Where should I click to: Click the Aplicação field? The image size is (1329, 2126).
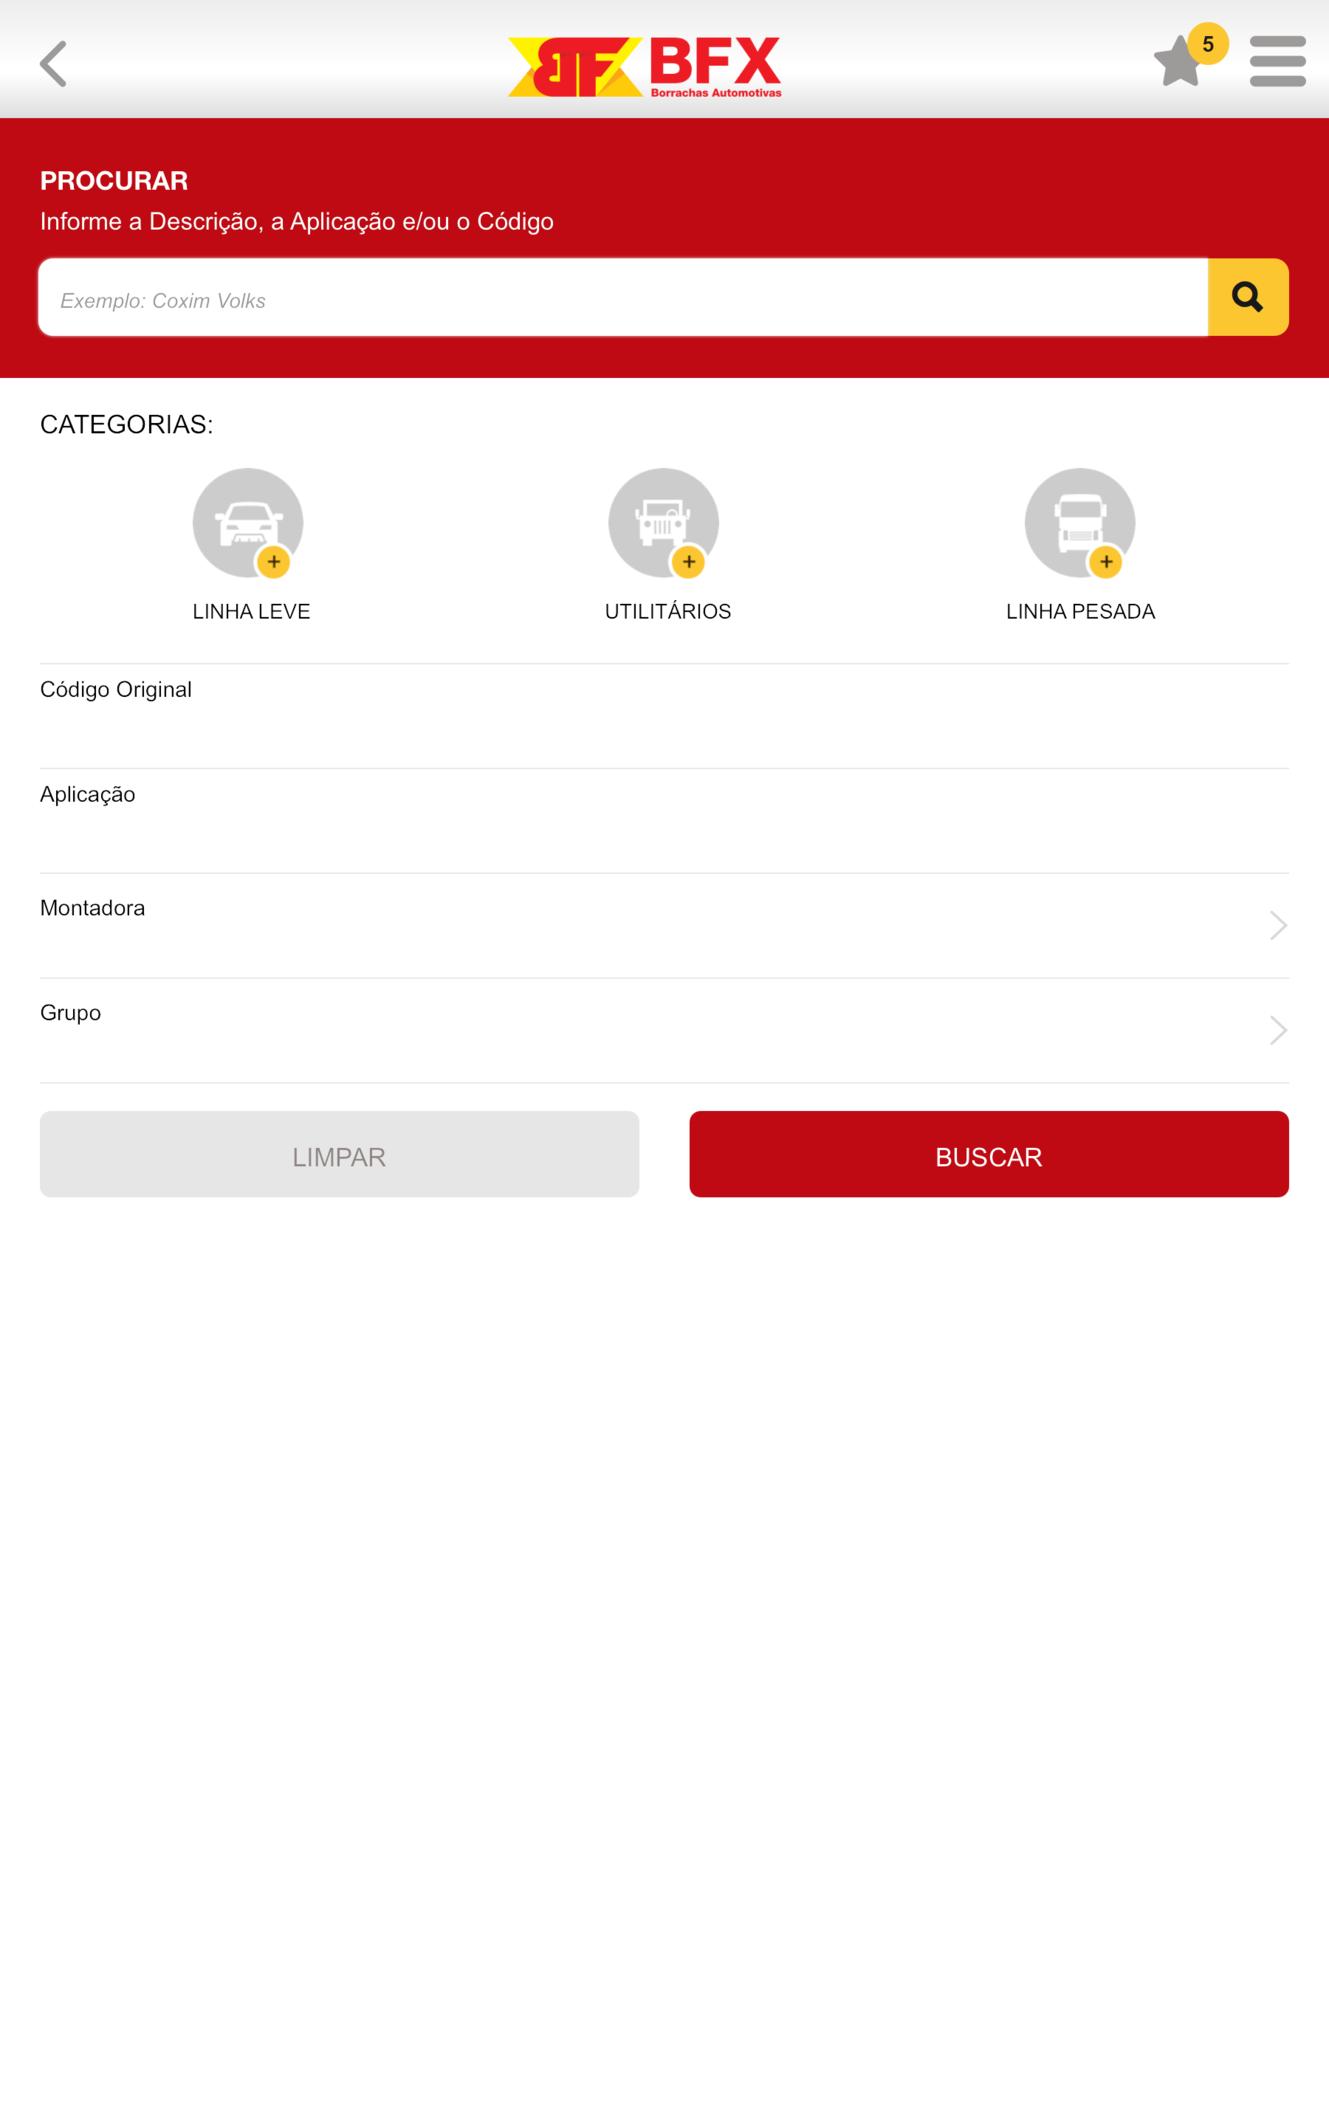pos(664,821)
